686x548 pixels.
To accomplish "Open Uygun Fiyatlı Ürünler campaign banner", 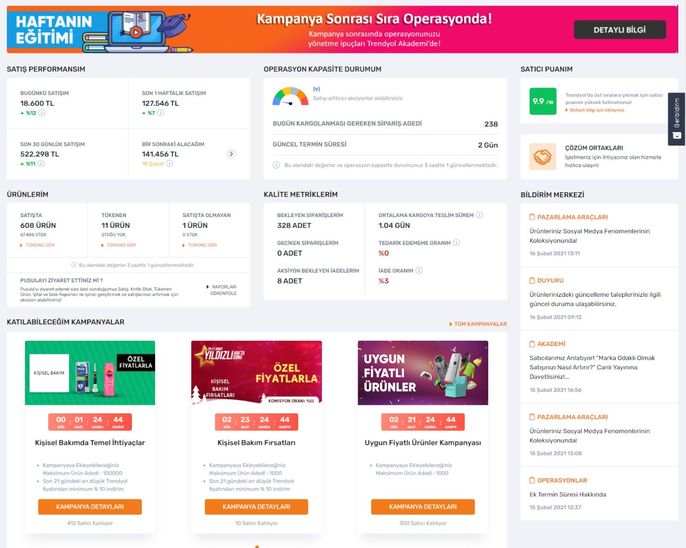I will point(423,373).
